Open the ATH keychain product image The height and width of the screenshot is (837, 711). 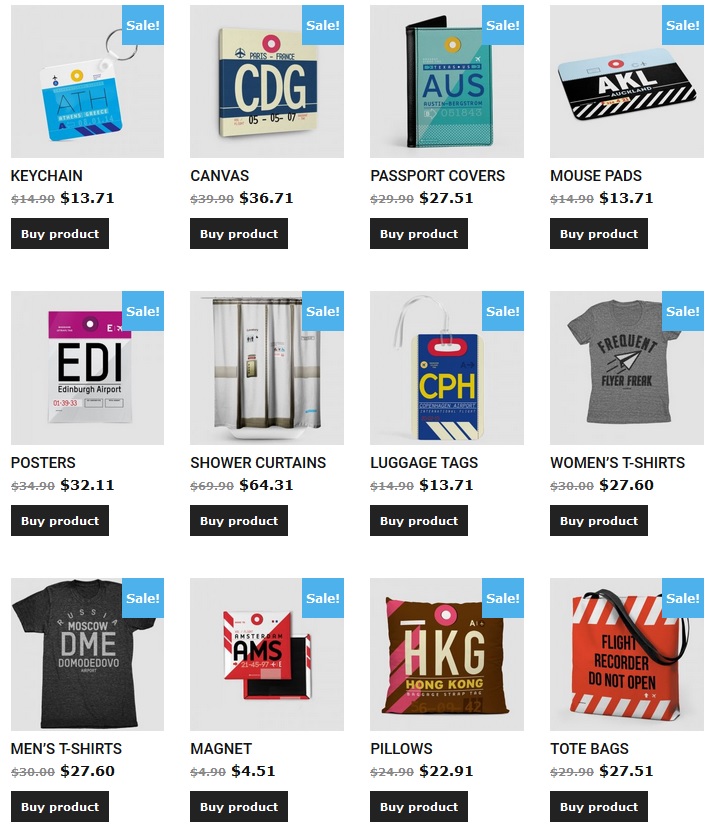[87, 82]
